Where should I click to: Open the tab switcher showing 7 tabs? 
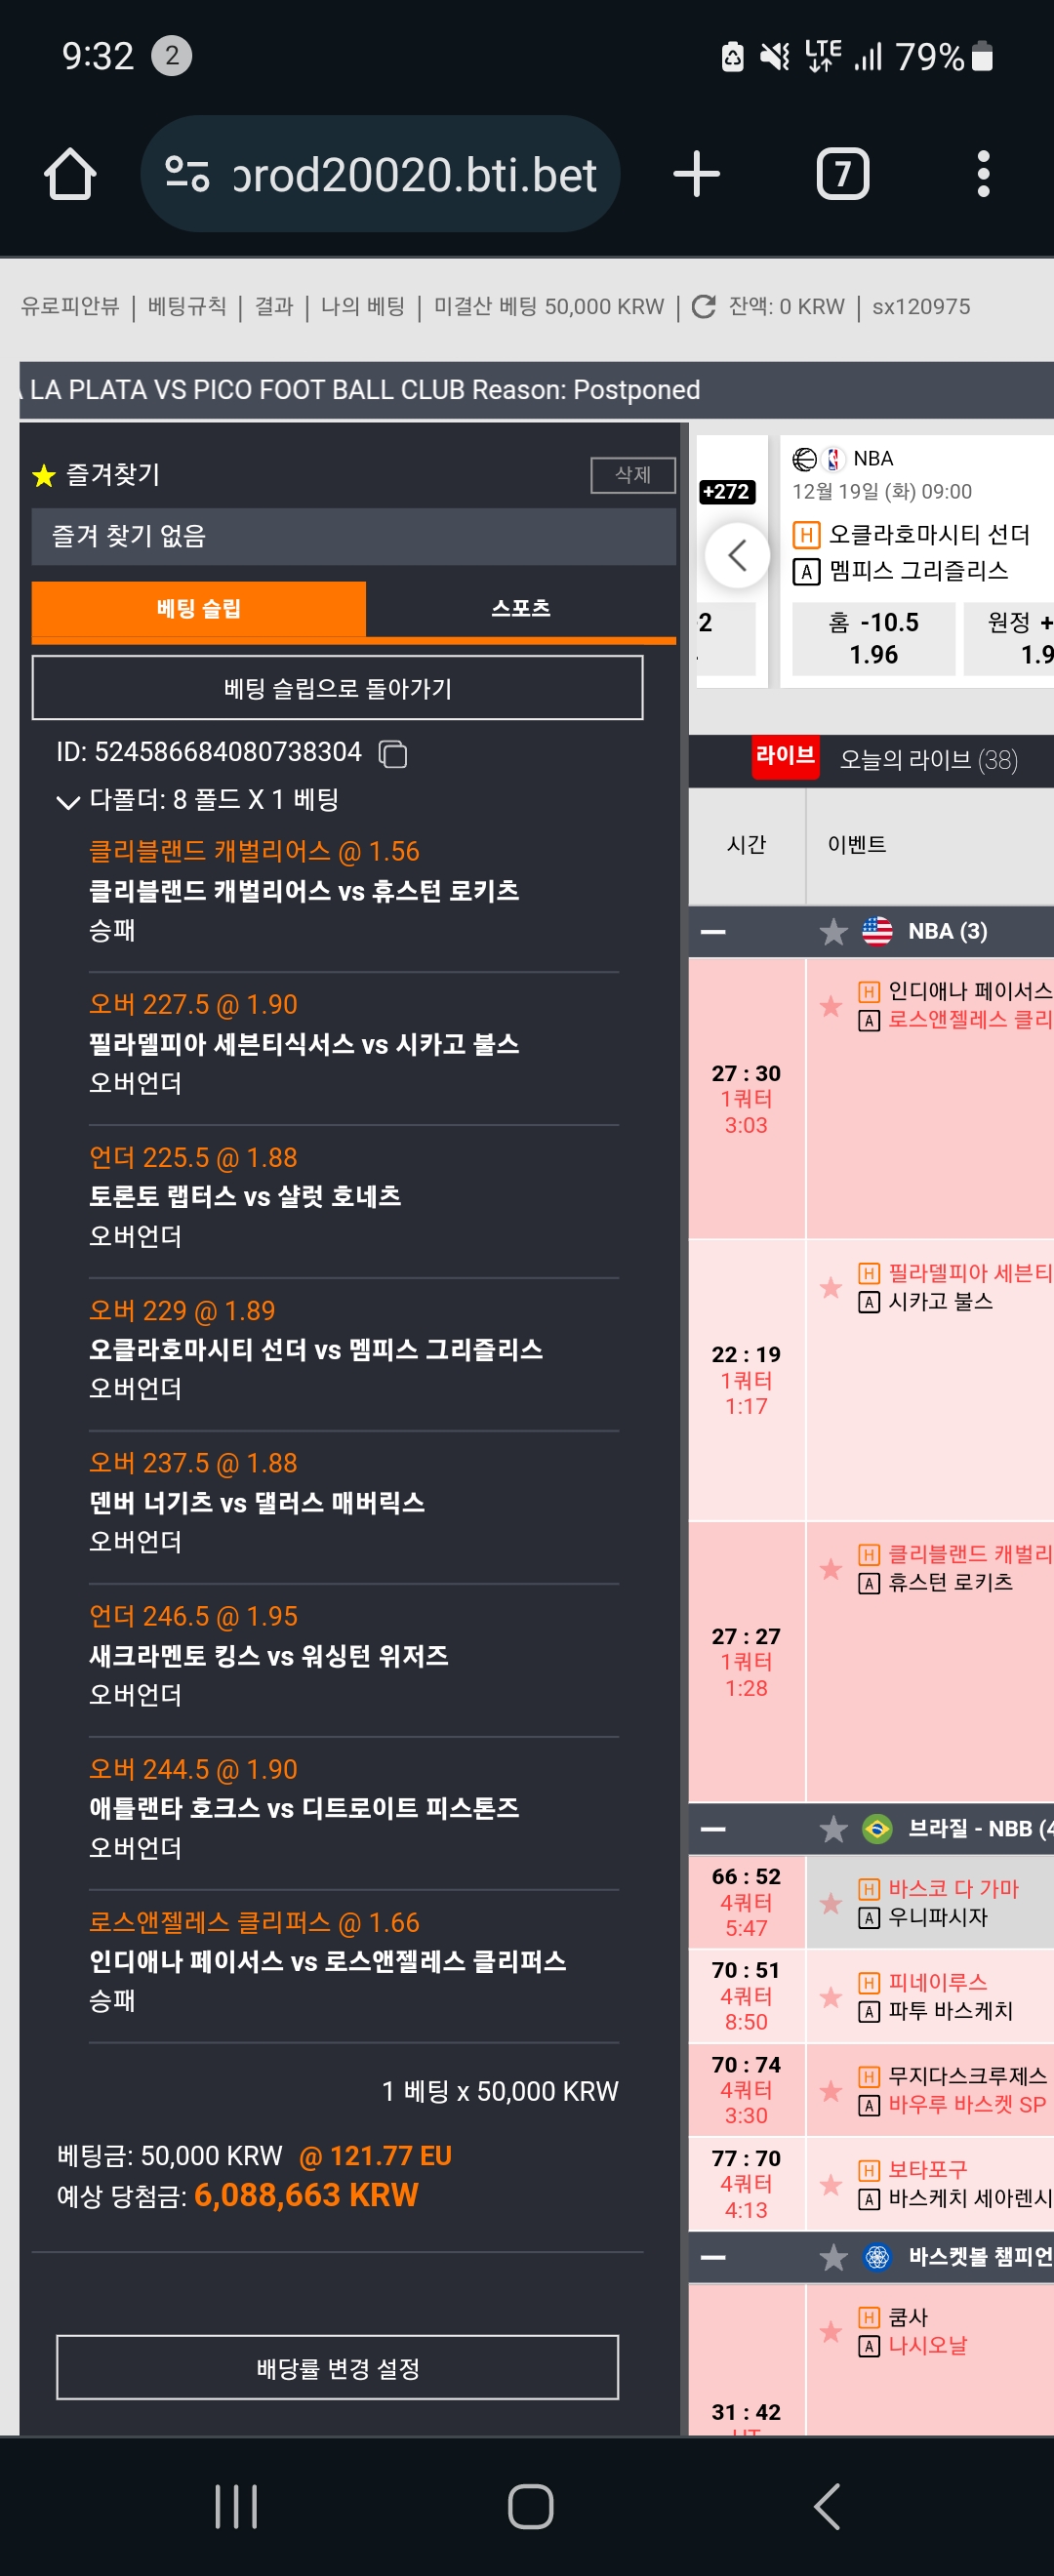point(842,174)
